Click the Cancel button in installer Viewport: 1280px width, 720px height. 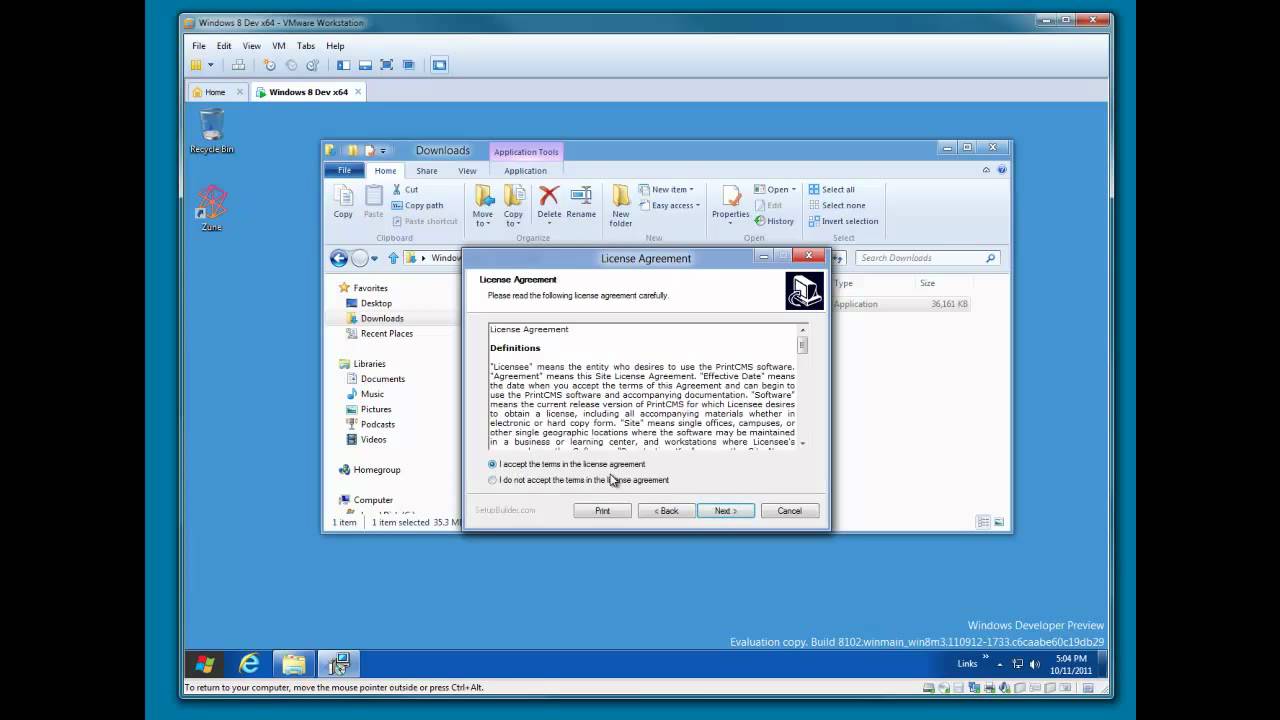pos(789,511)
